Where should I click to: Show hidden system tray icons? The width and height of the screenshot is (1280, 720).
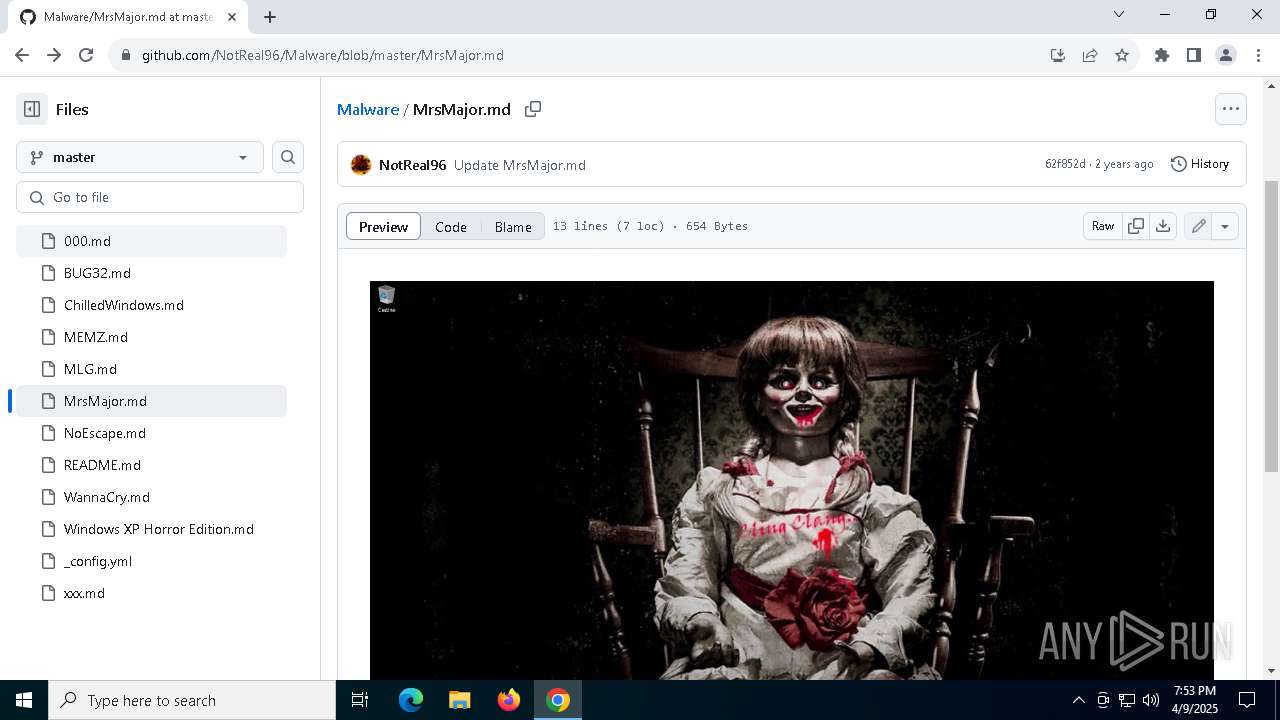pos(1078,700)
